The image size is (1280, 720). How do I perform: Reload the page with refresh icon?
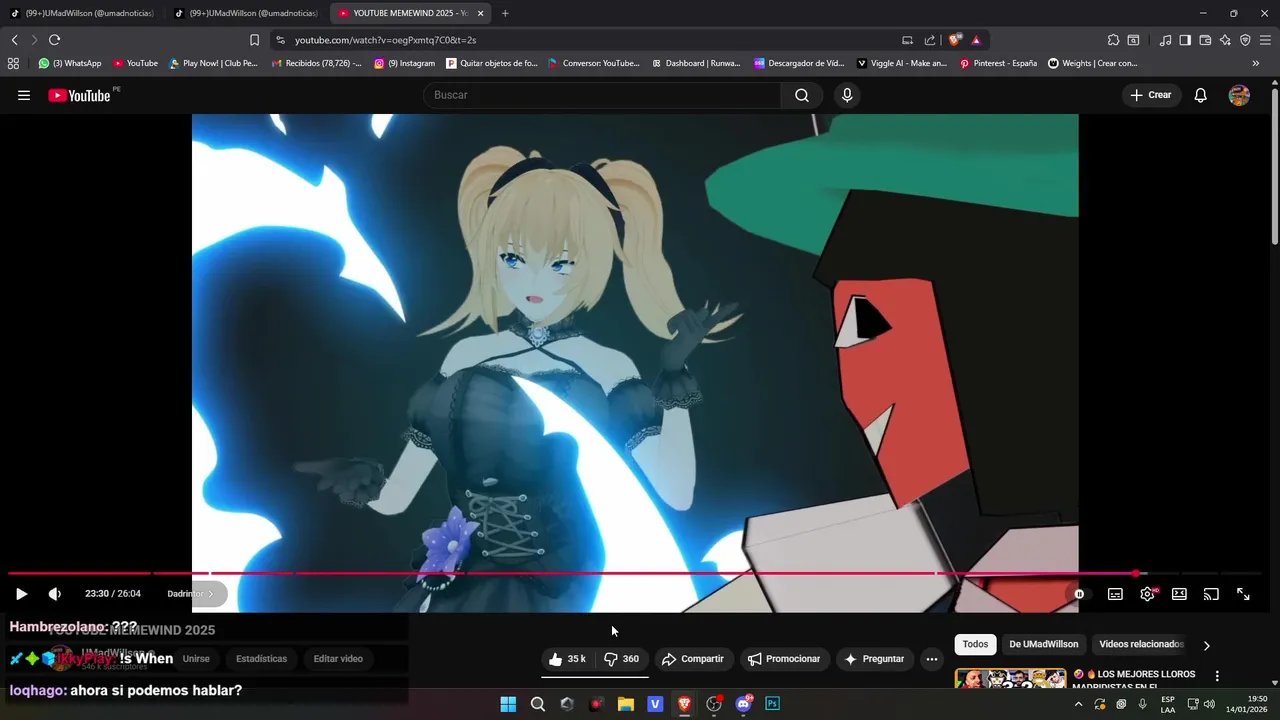tap(54, 40)
